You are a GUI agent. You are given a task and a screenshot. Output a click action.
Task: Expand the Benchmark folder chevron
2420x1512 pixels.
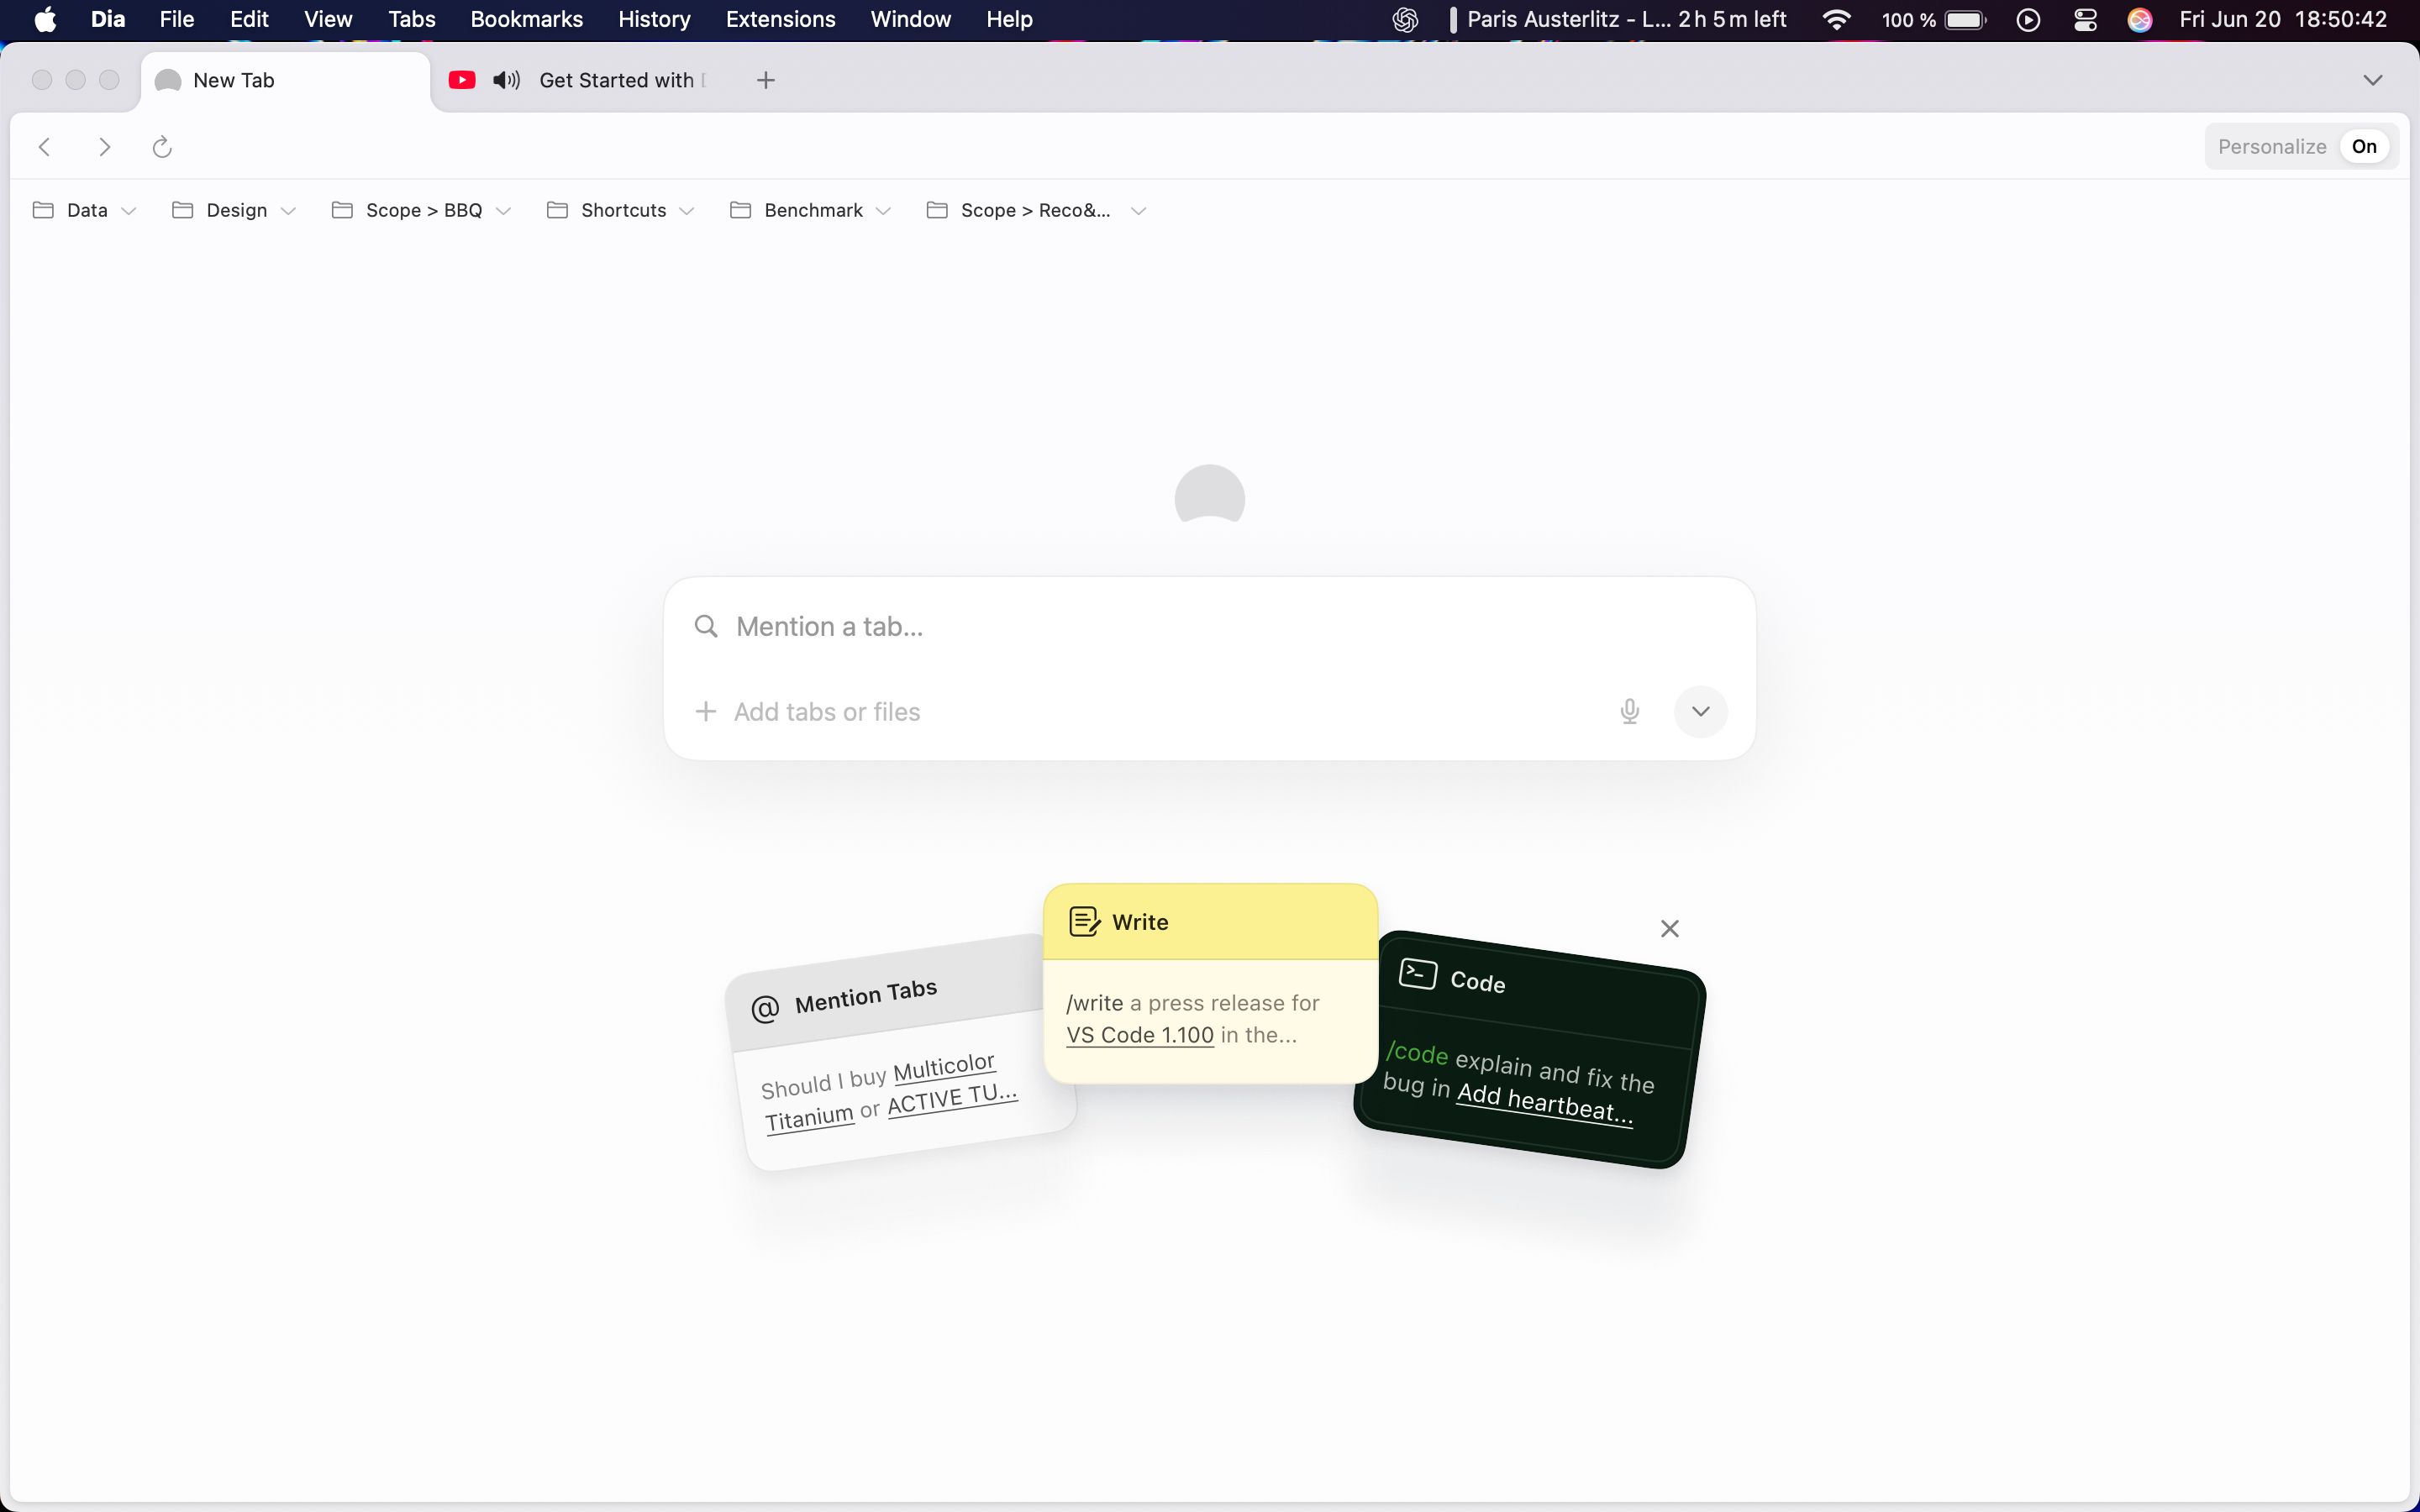tap(883, 211)
